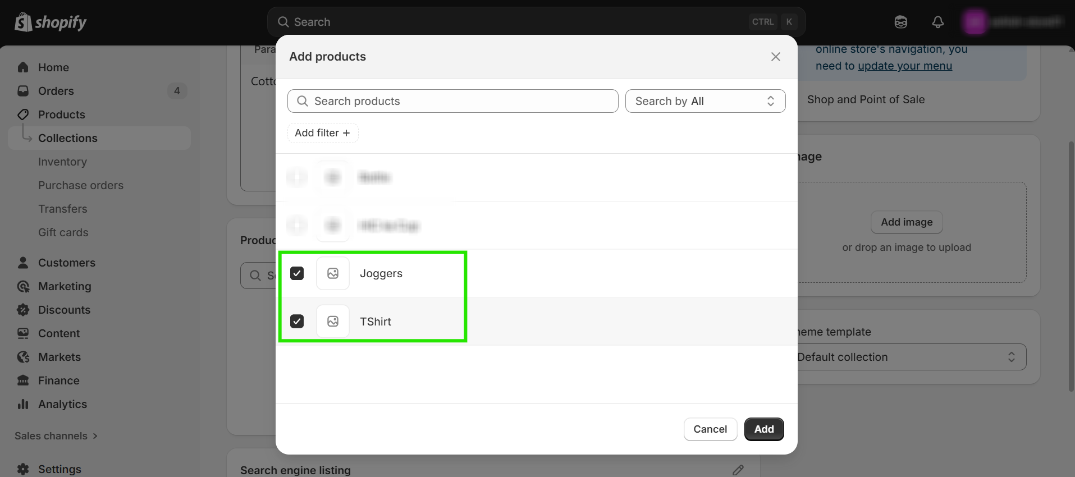Screen dimensions: 1075x477
Task: Click the Shopify logo icon
Action: [23, 22]
